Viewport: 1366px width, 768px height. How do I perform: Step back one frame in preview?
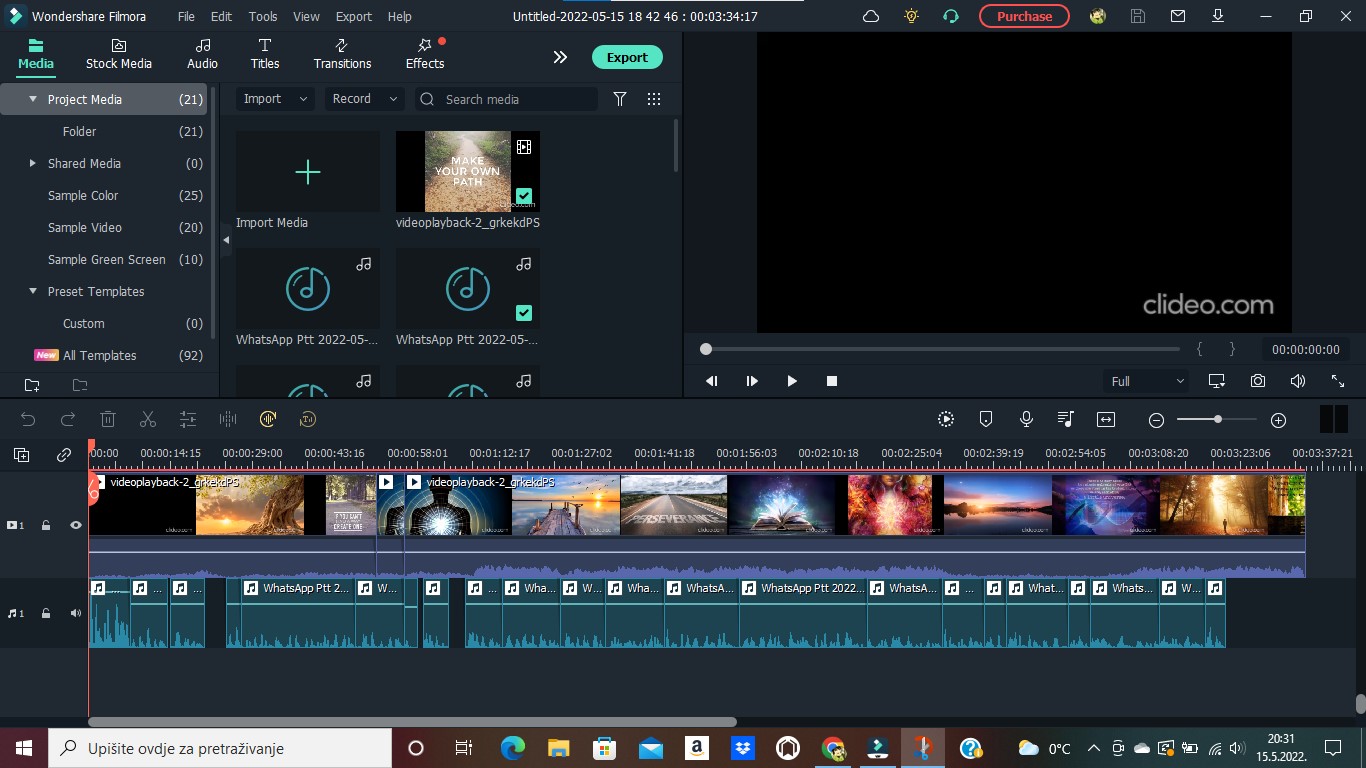point(712,381)
